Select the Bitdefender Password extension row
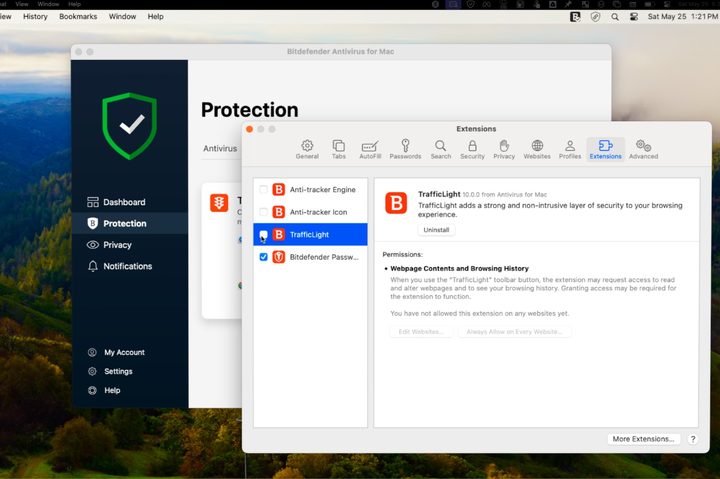 310,257
